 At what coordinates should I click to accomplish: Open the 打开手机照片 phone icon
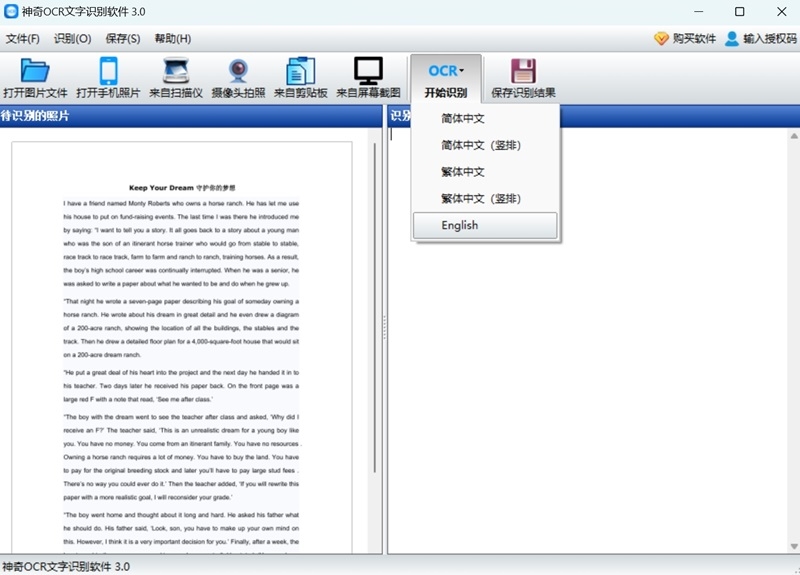(108, 71)
